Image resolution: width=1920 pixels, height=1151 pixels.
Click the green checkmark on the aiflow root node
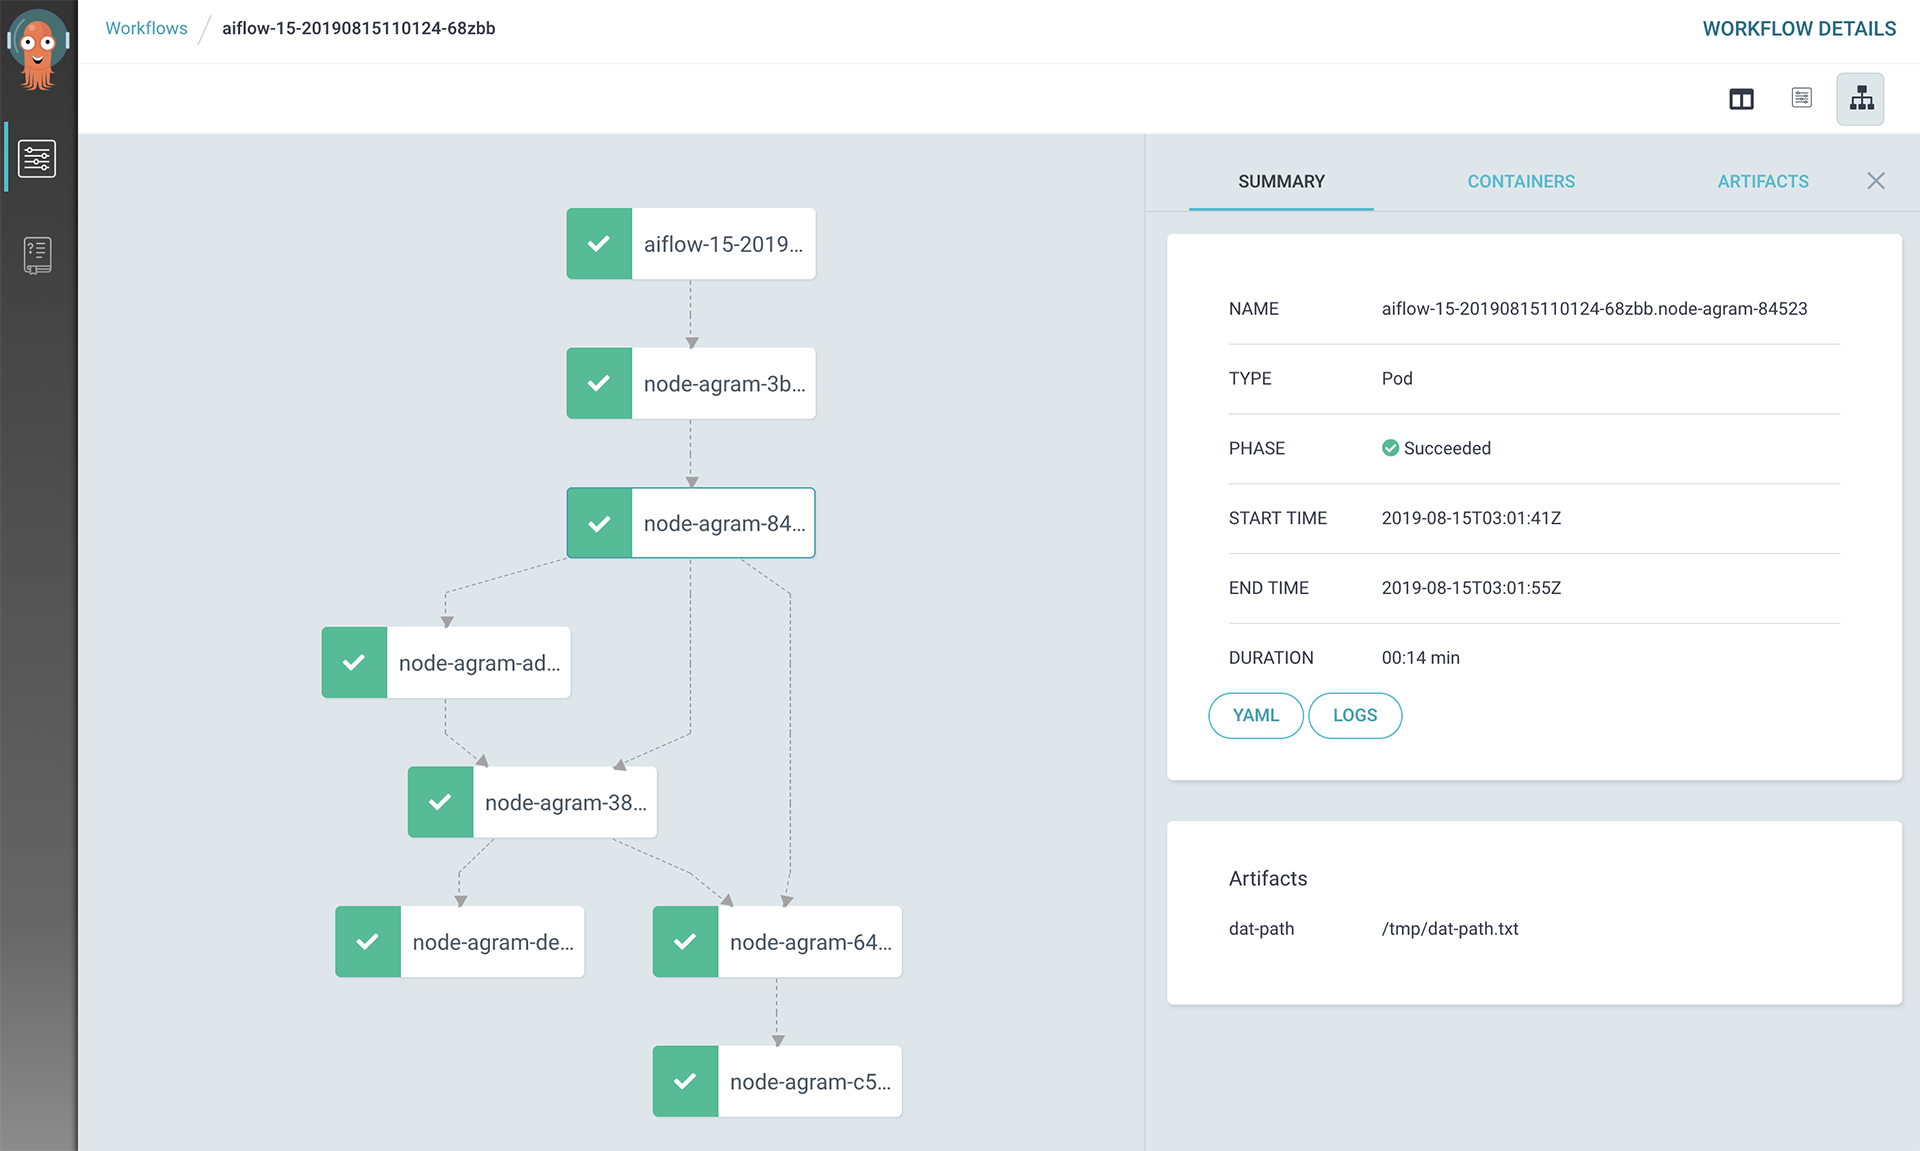(x=599, y=243)
